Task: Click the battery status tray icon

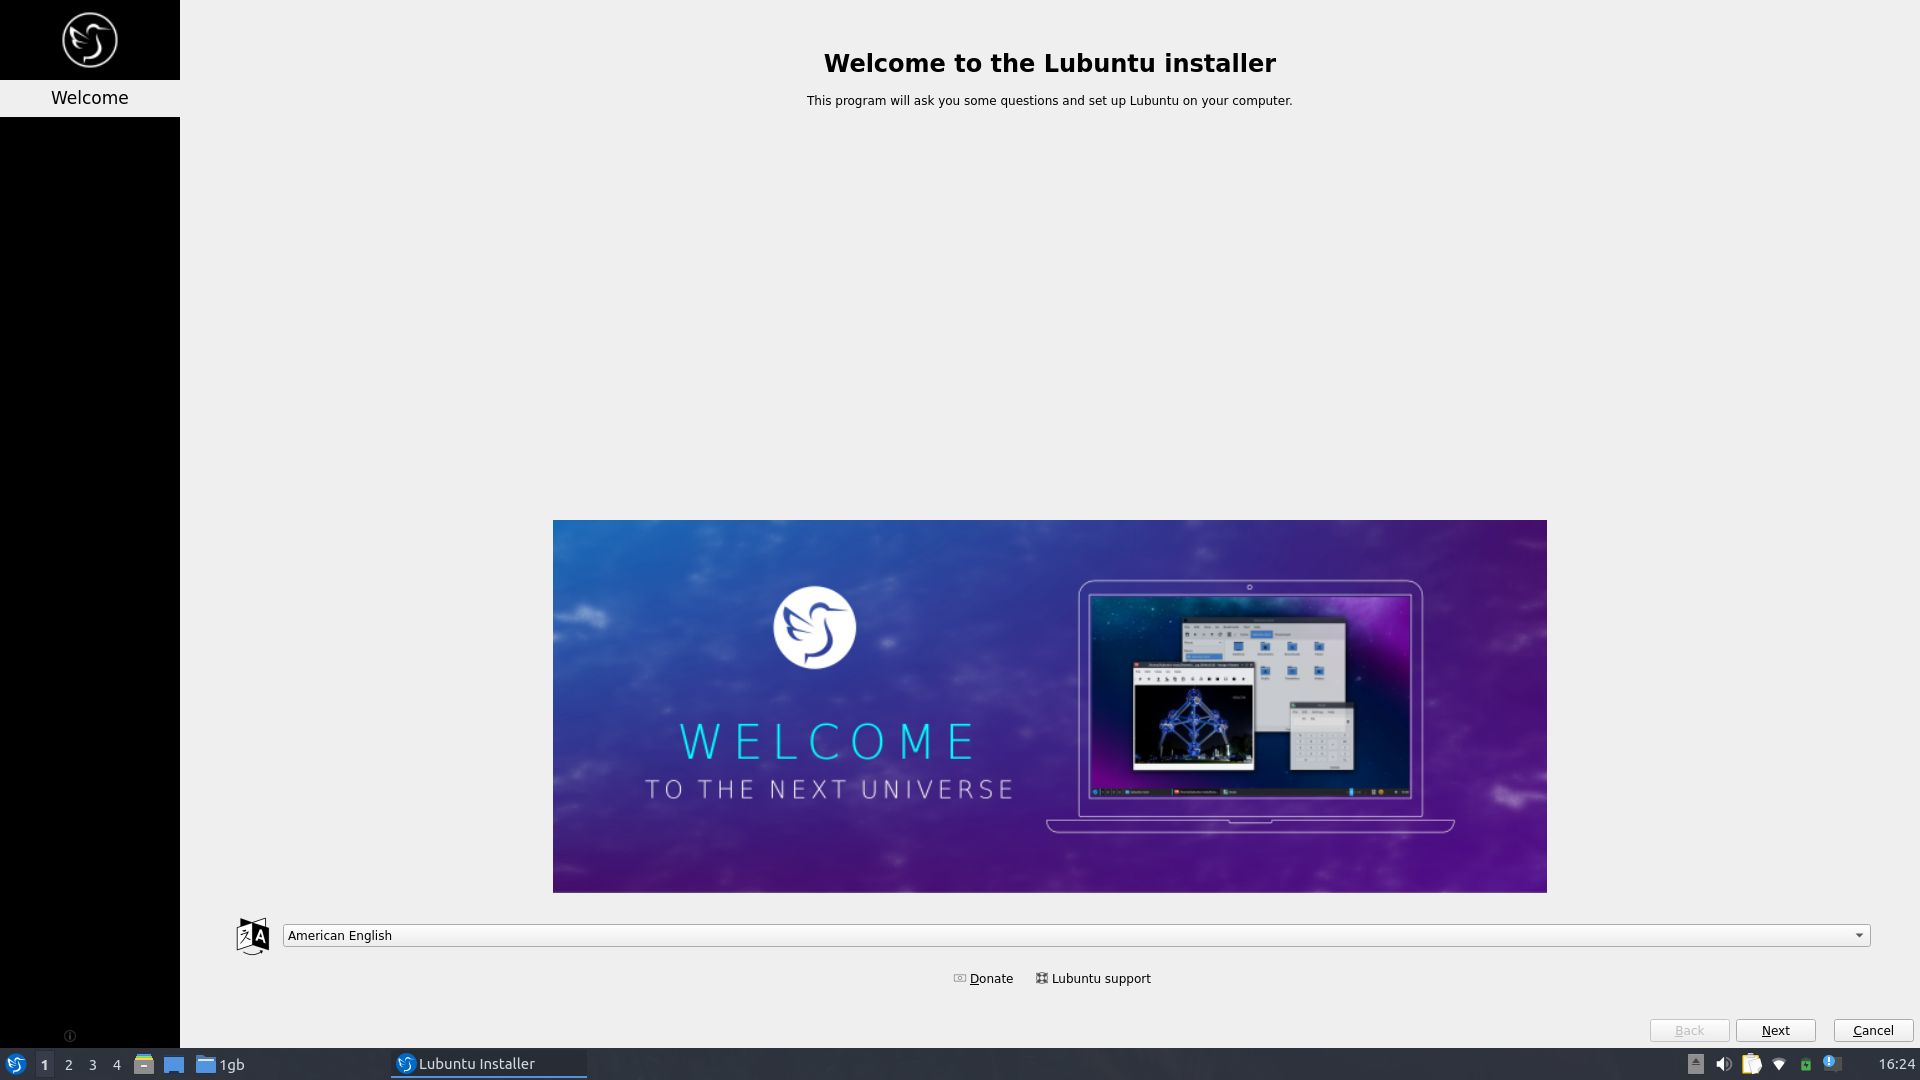Action: (x=1806, y=1064)
